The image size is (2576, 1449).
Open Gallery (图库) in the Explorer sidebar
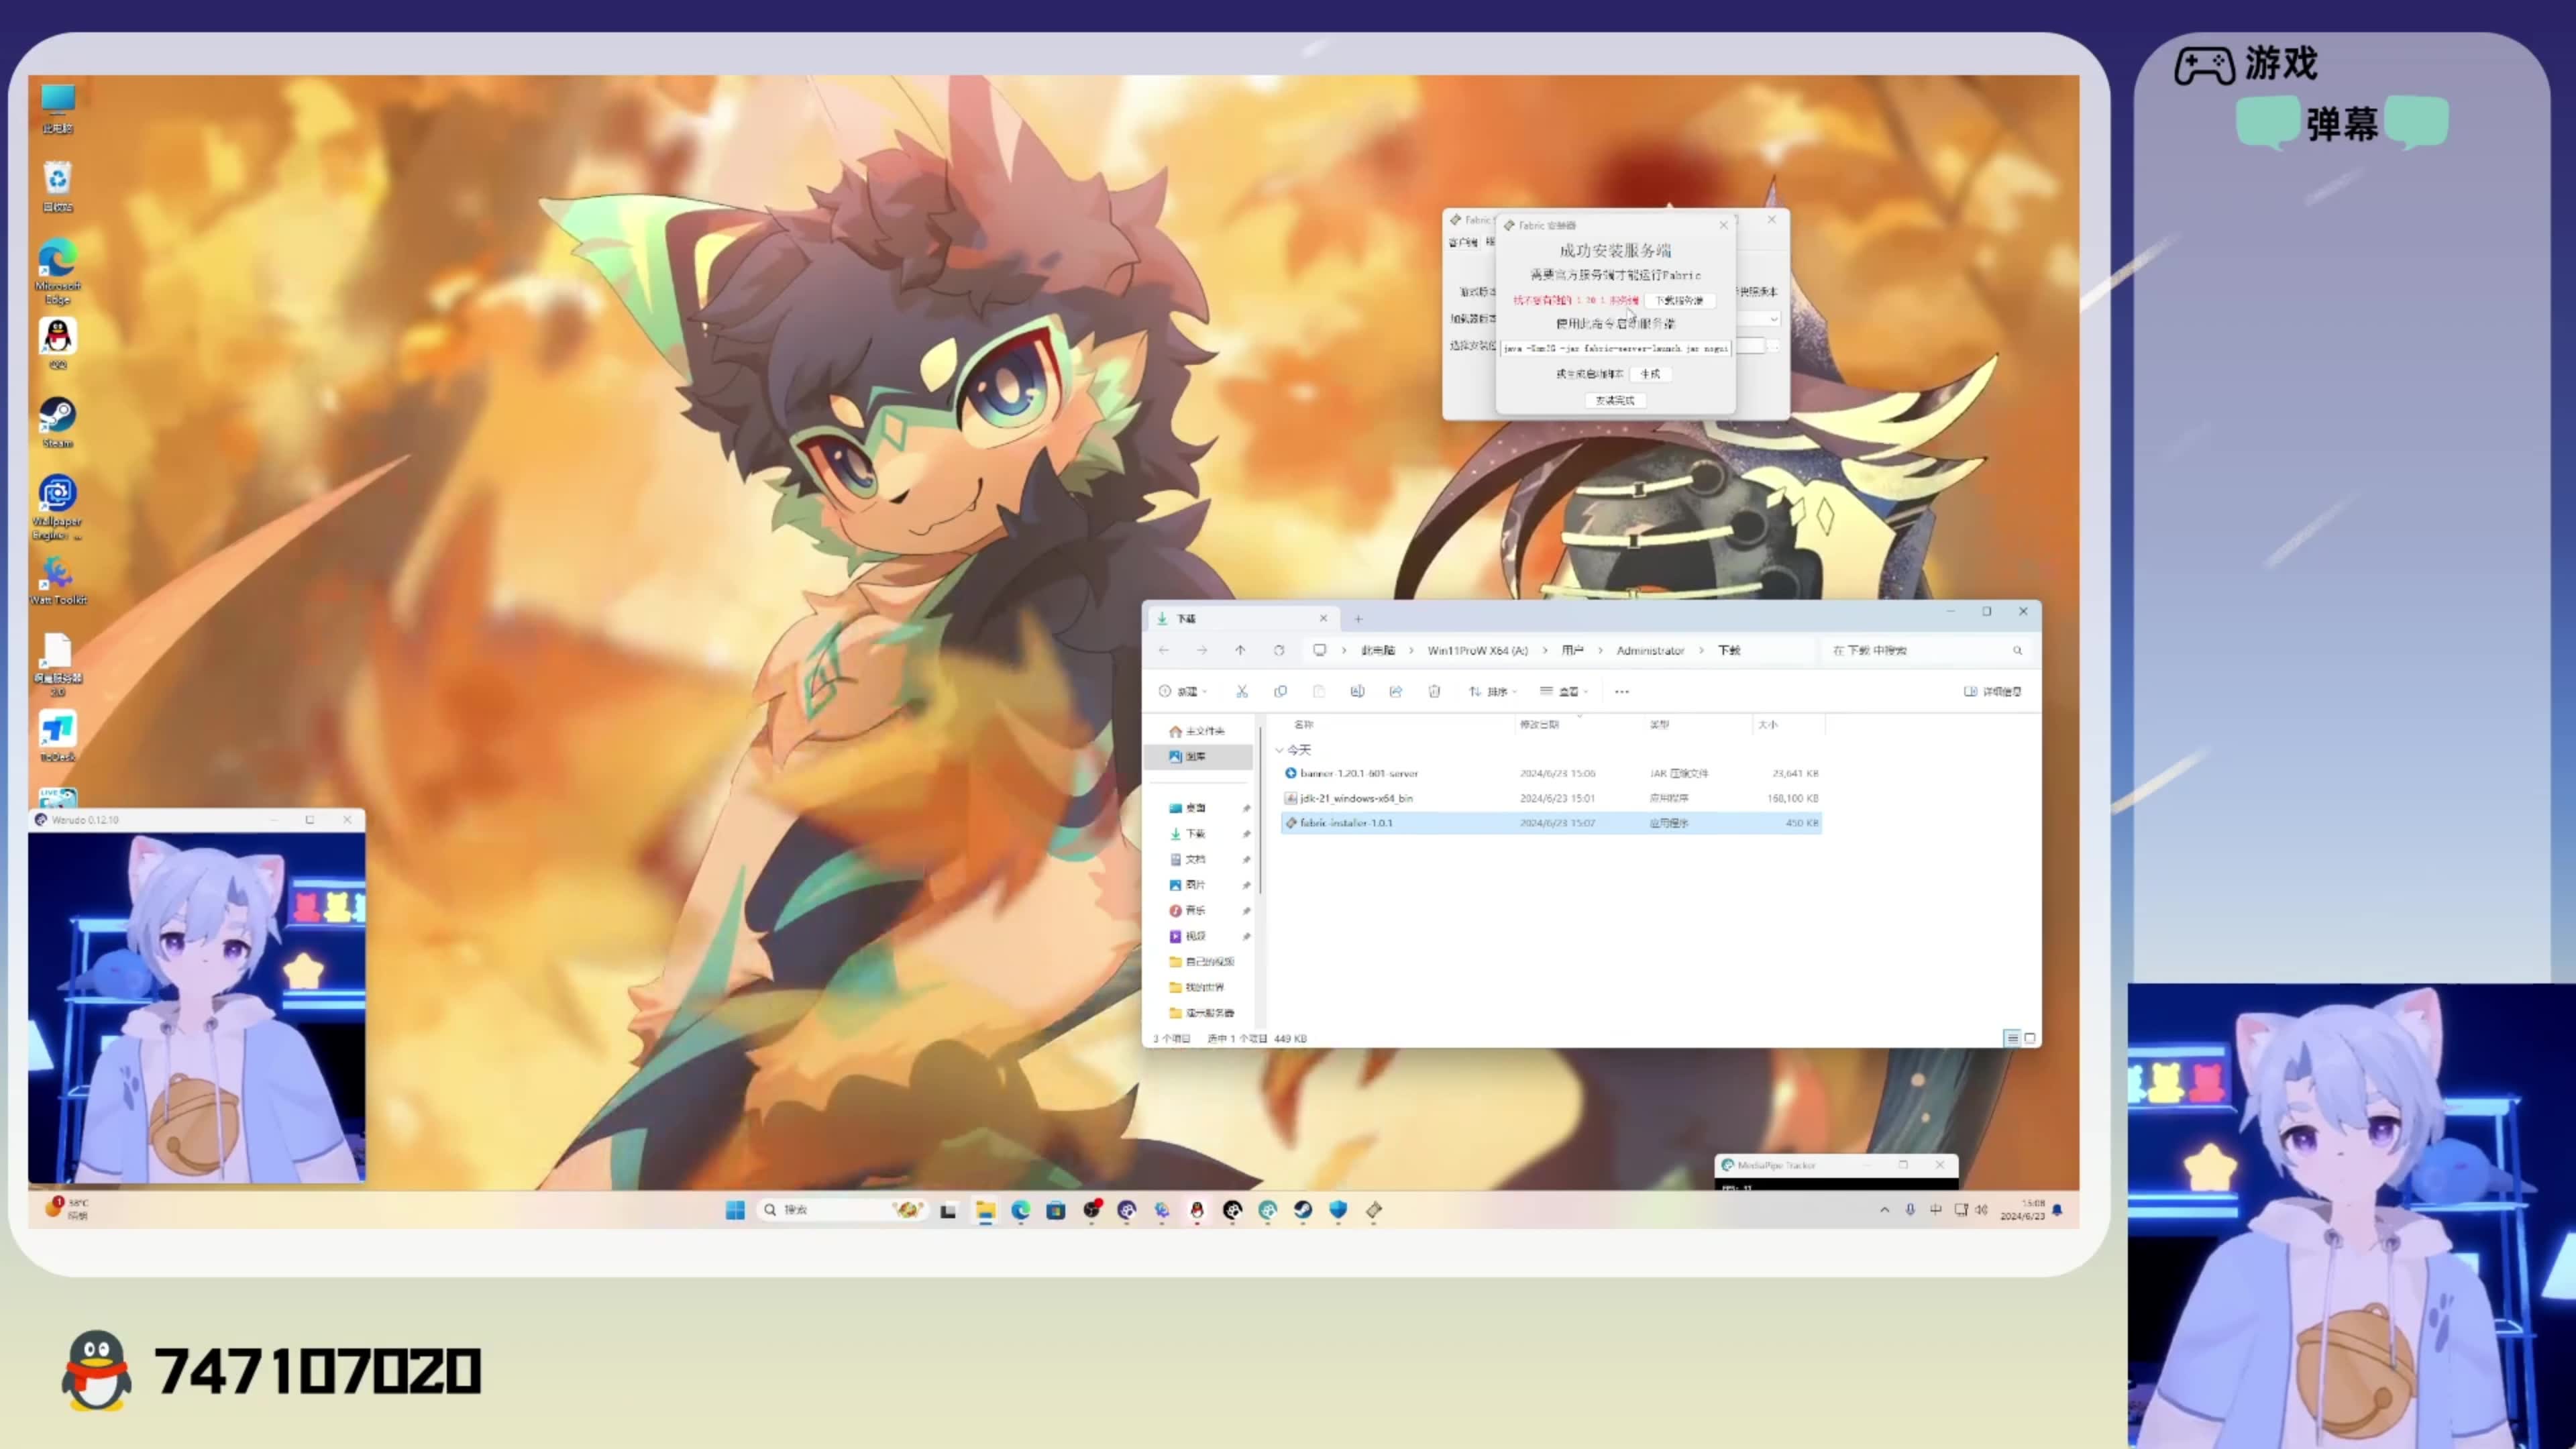(x=1197, y=757)
